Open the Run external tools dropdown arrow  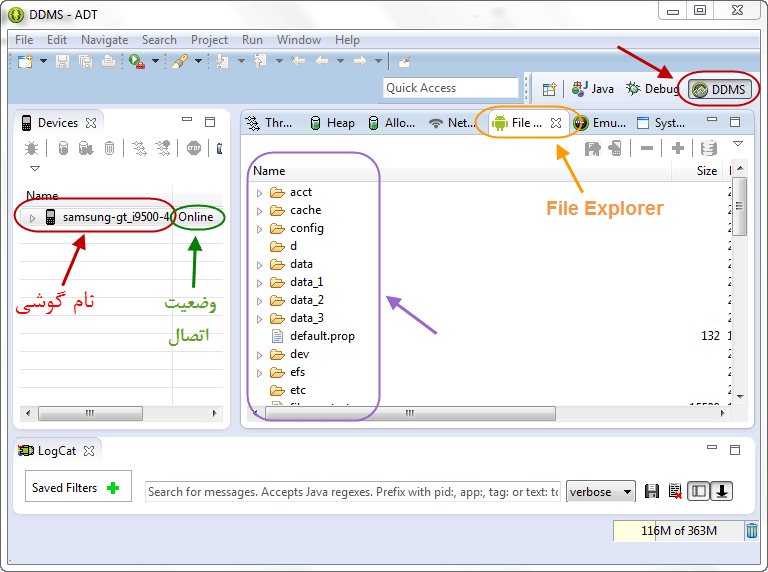155,61
